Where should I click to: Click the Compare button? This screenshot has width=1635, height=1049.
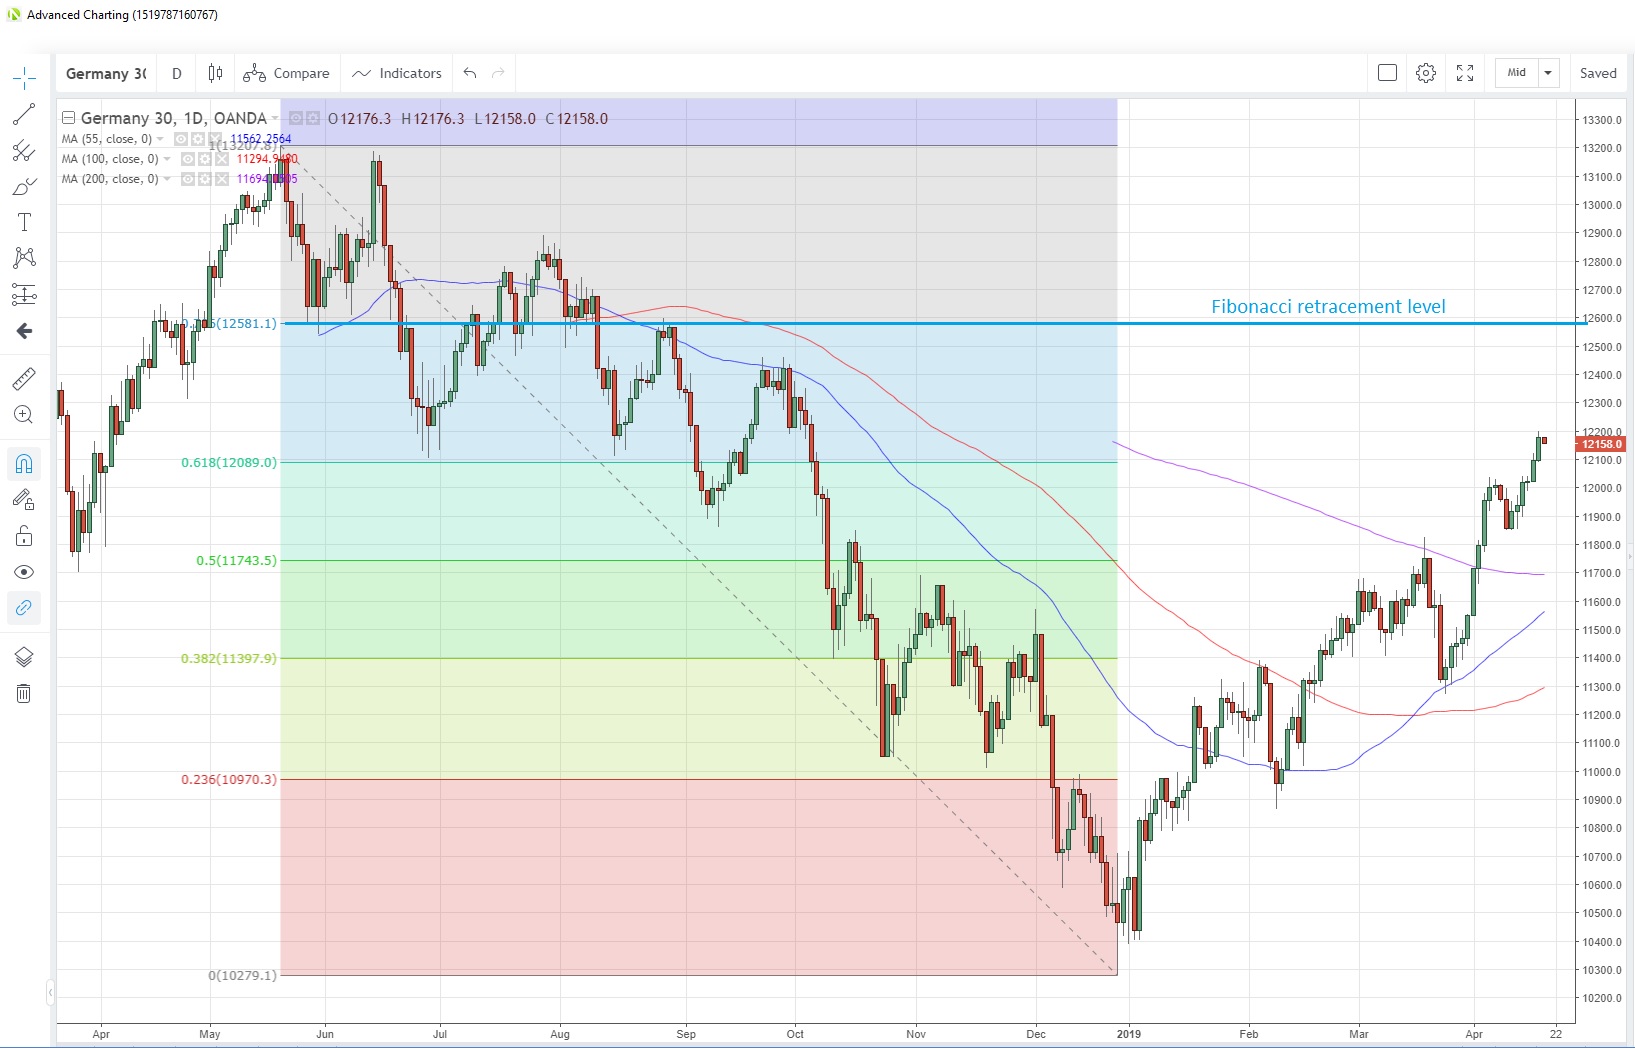(287, 73)
